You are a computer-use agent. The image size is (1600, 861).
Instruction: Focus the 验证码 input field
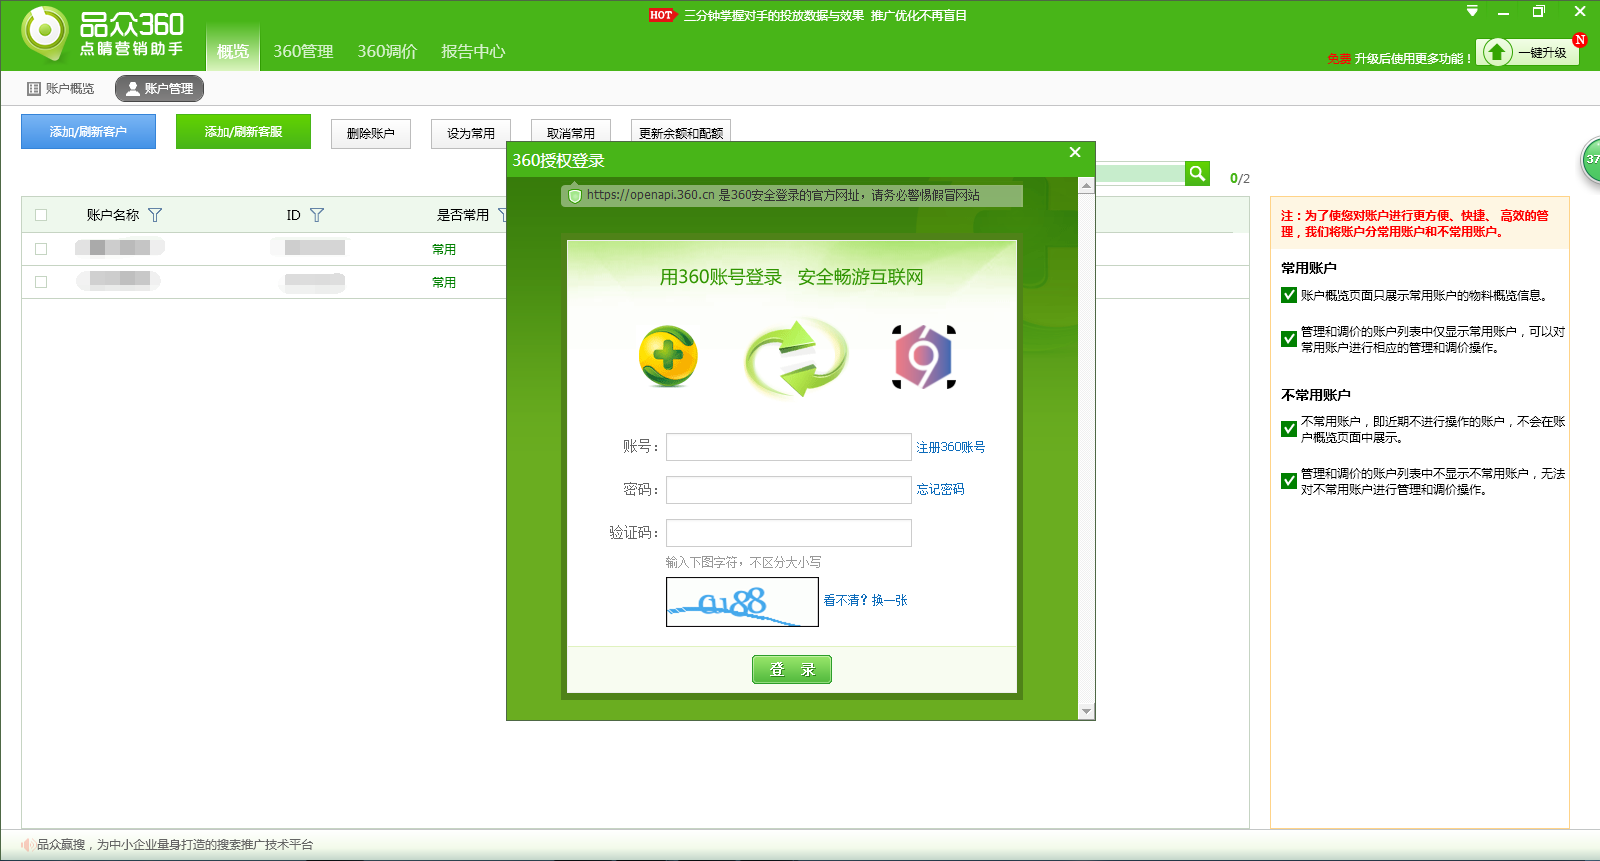tap(789, 533)
